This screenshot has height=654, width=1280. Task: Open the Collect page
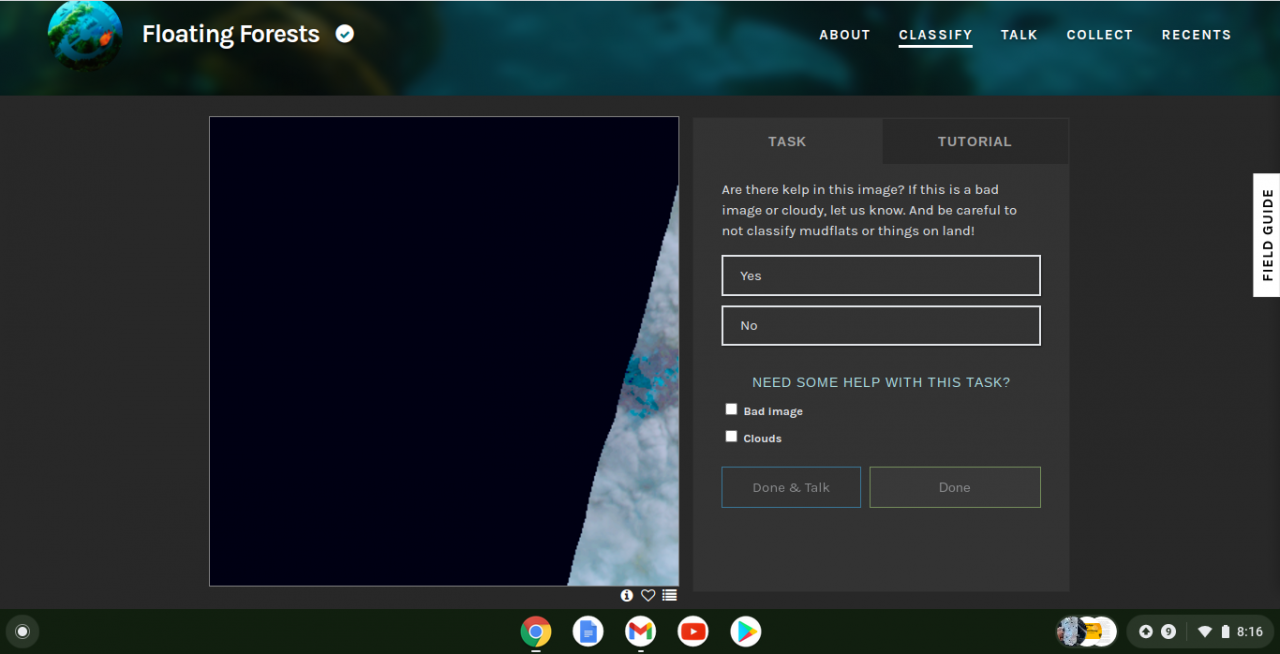pos(1099,34)
